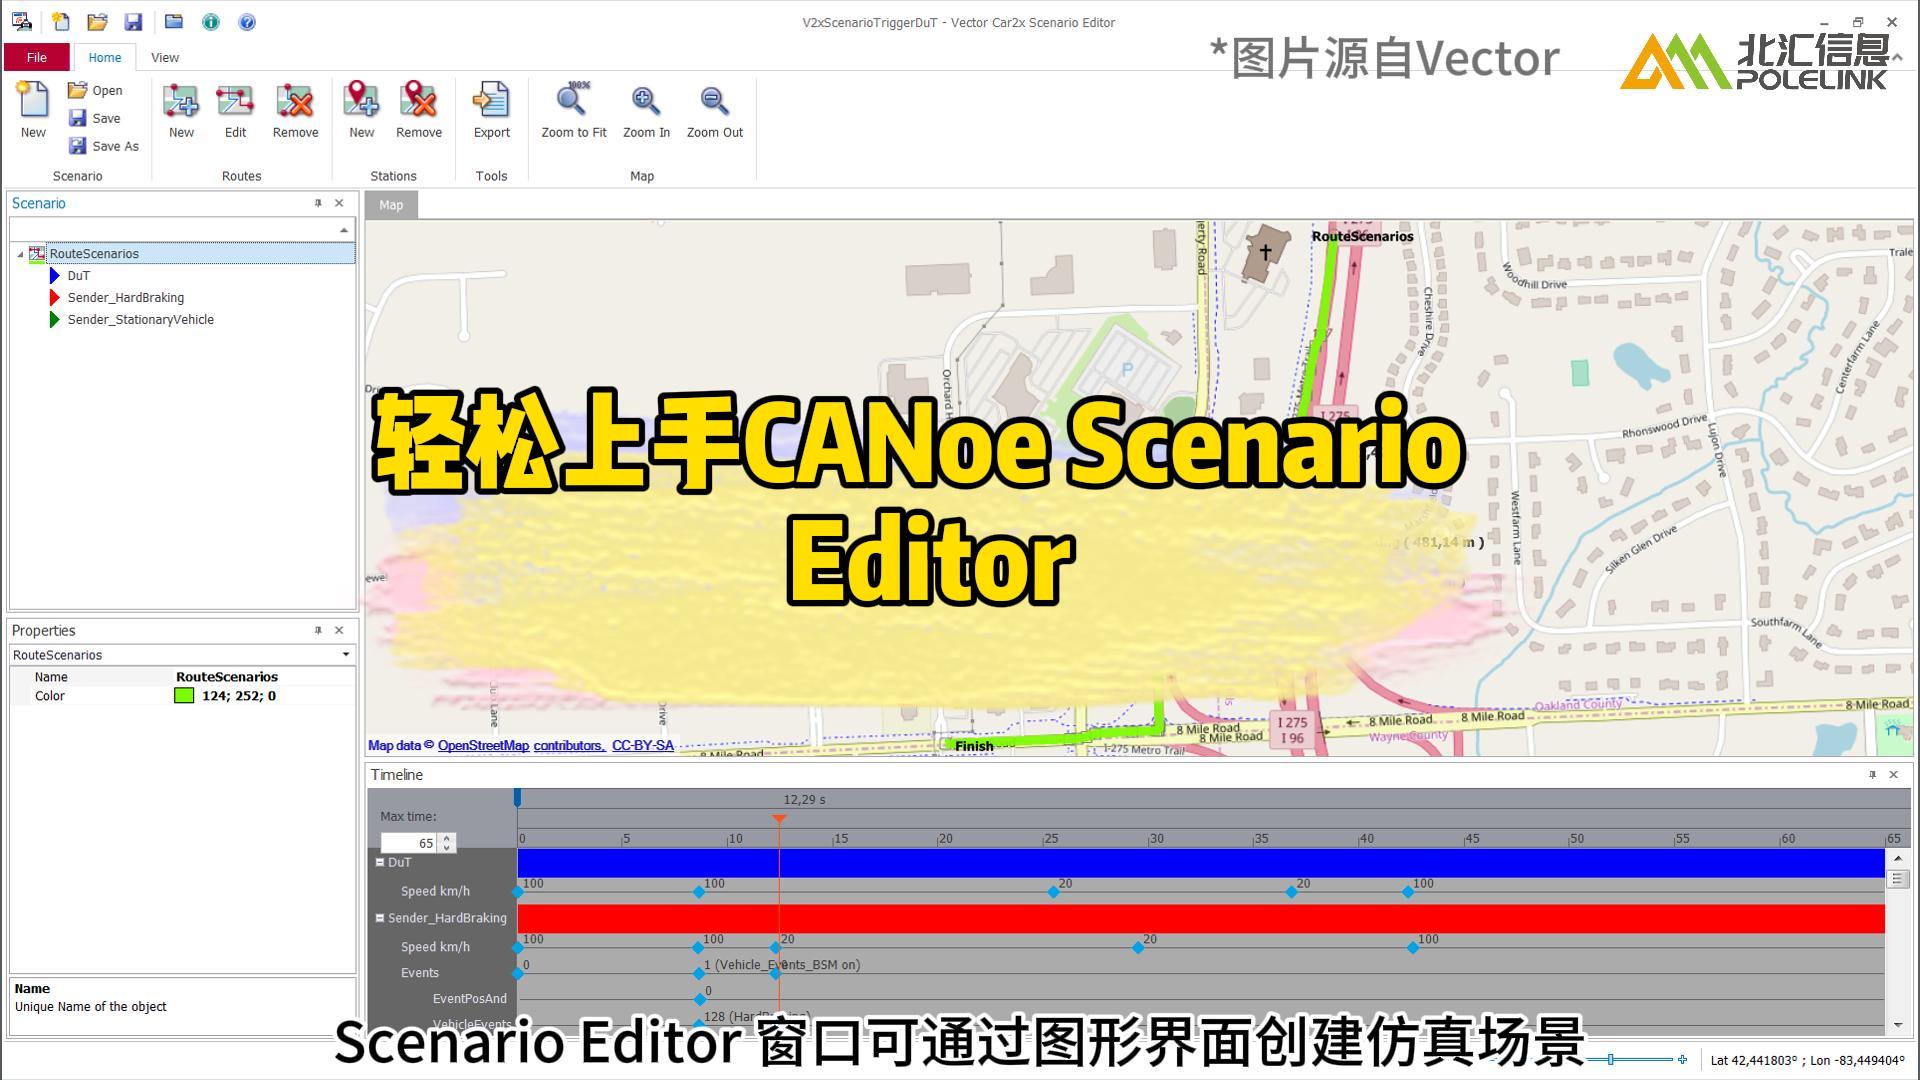Click the red Sender_HardBraking timeline bar

1201,919
